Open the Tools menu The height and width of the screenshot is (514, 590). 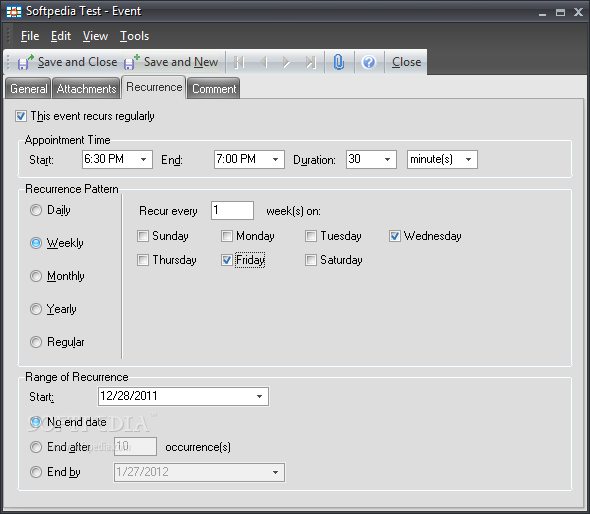[135, 36]
